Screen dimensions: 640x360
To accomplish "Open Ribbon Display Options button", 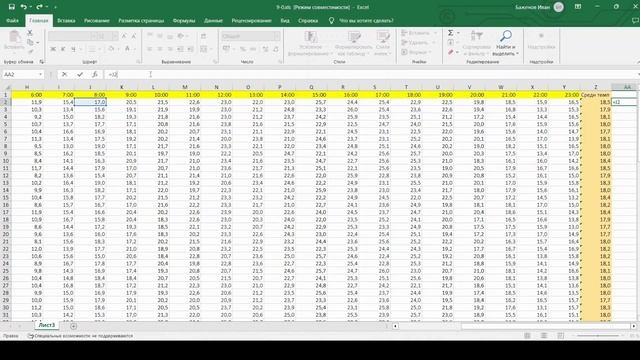I will tap(578, 7).
